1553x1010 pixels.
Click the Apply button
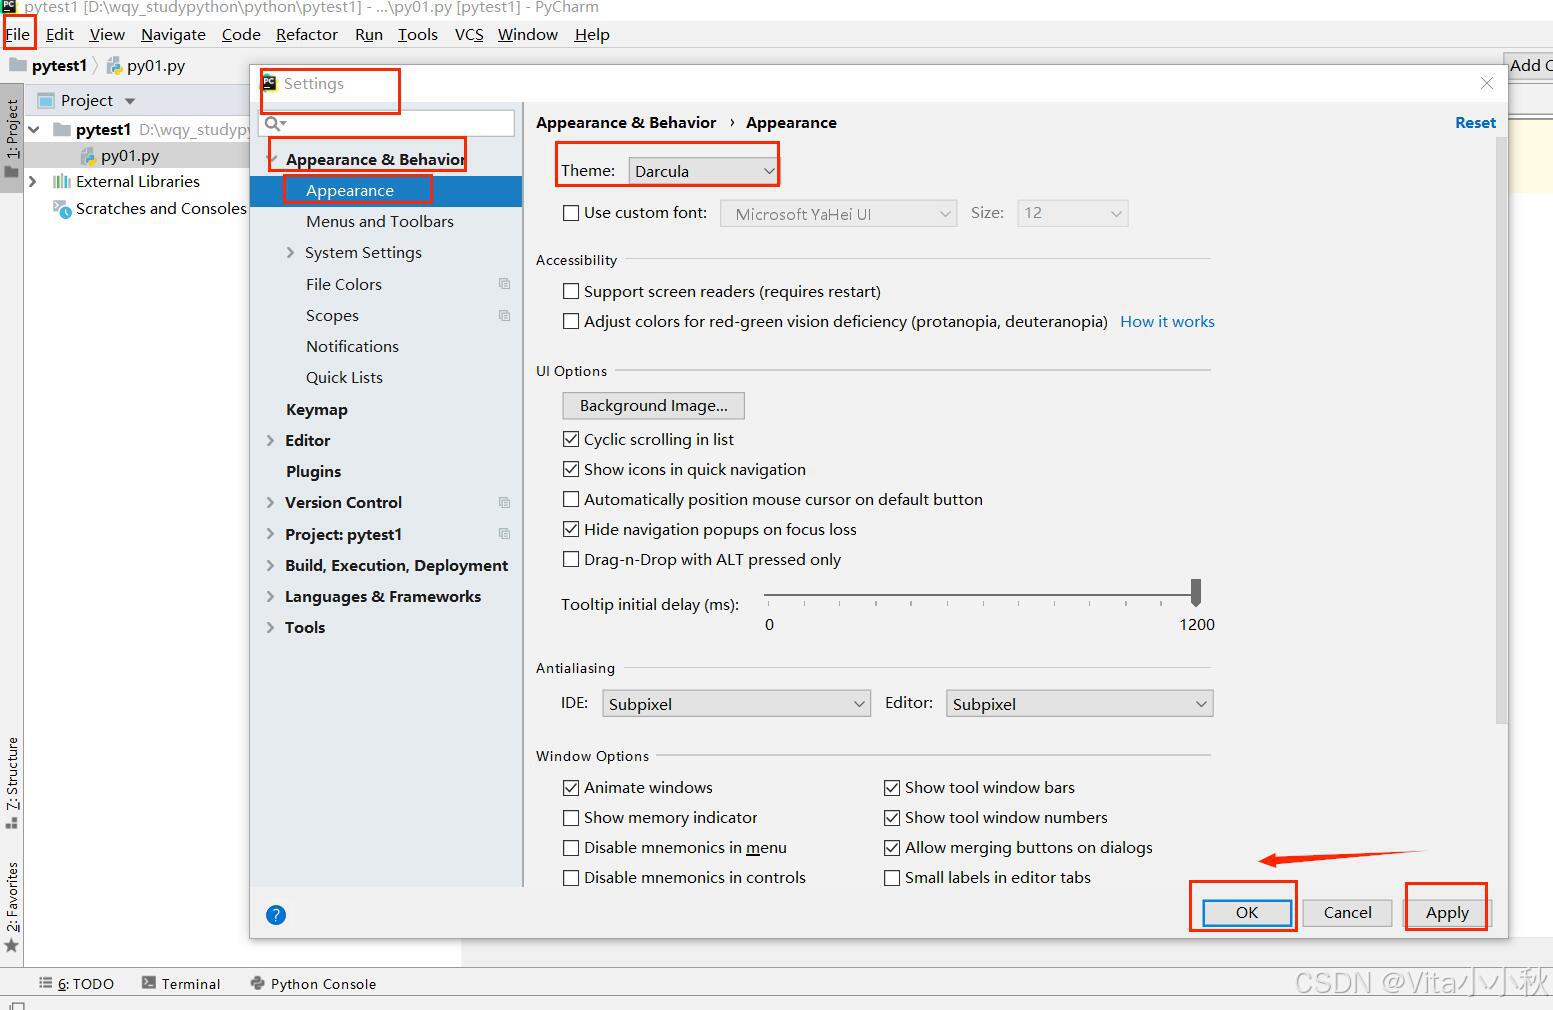[x=1447, y=912]
